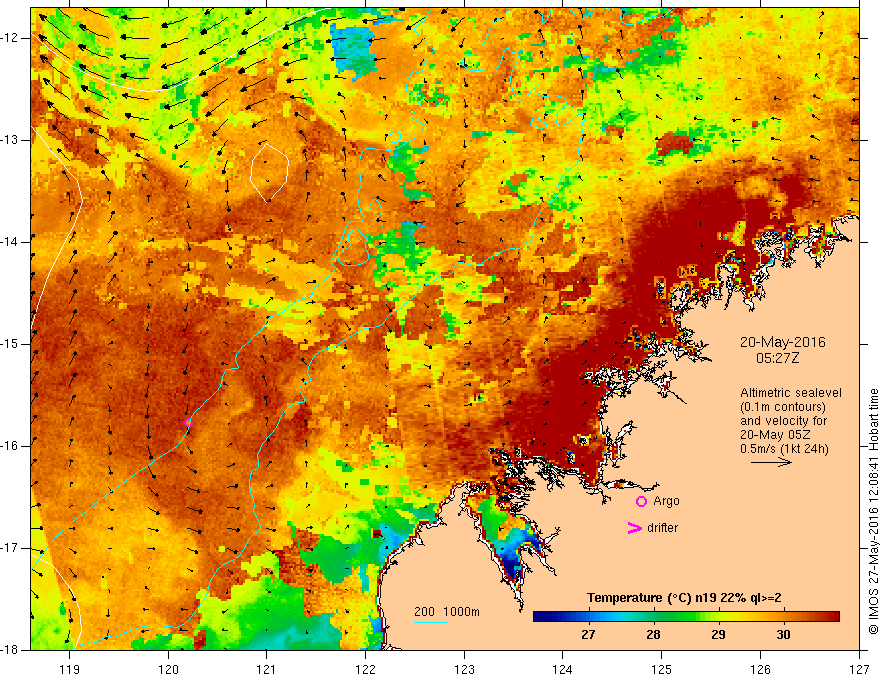This screenshot has height=680, width=880.
Task: Click the cyan 200/1000m contour legend line
Action: 430,622
